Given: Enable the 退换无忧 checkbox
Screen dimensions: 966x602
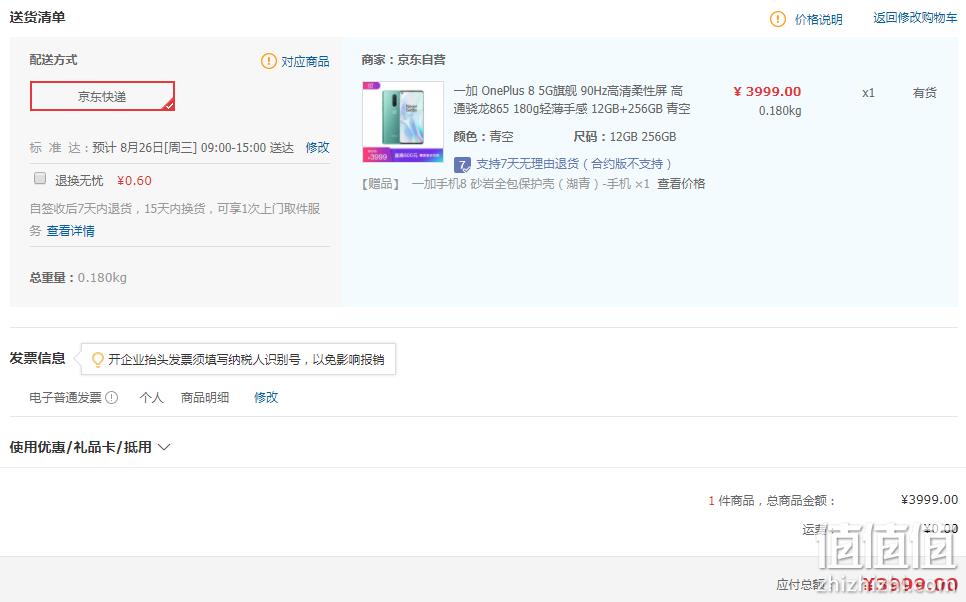Looking at the screenshot, I should point(40,179).
